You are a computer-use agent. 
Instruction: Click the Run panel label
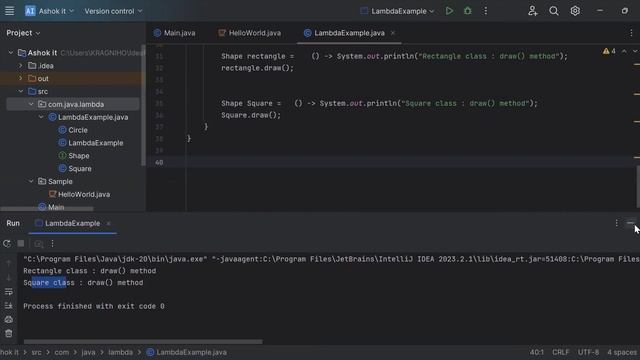pos(13,223)
